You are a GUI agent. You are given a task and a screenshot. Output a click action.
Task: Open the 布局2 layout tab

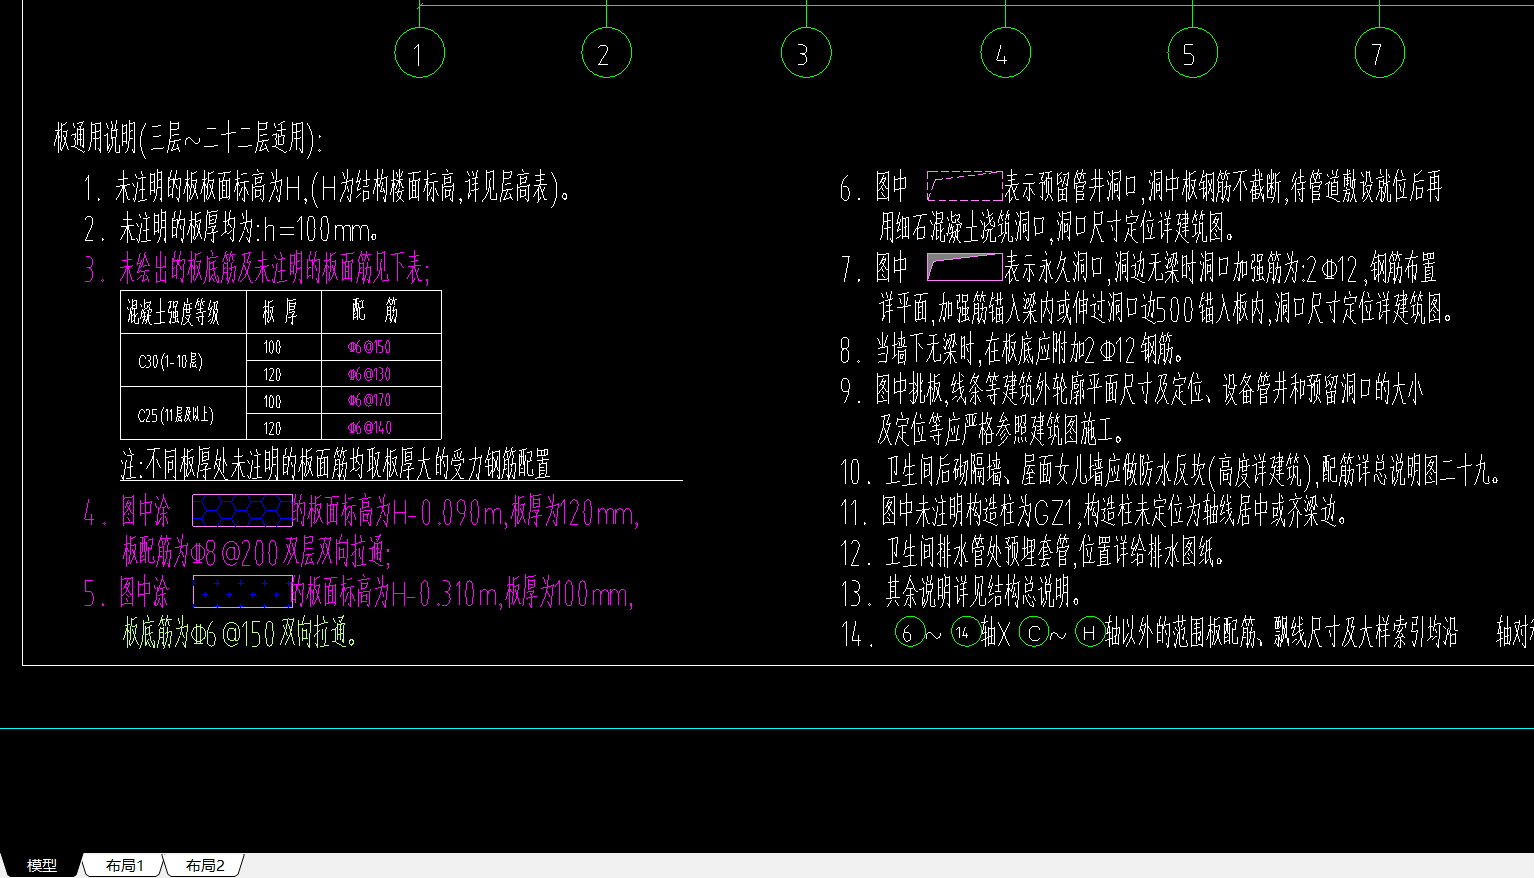pos(205,865)
